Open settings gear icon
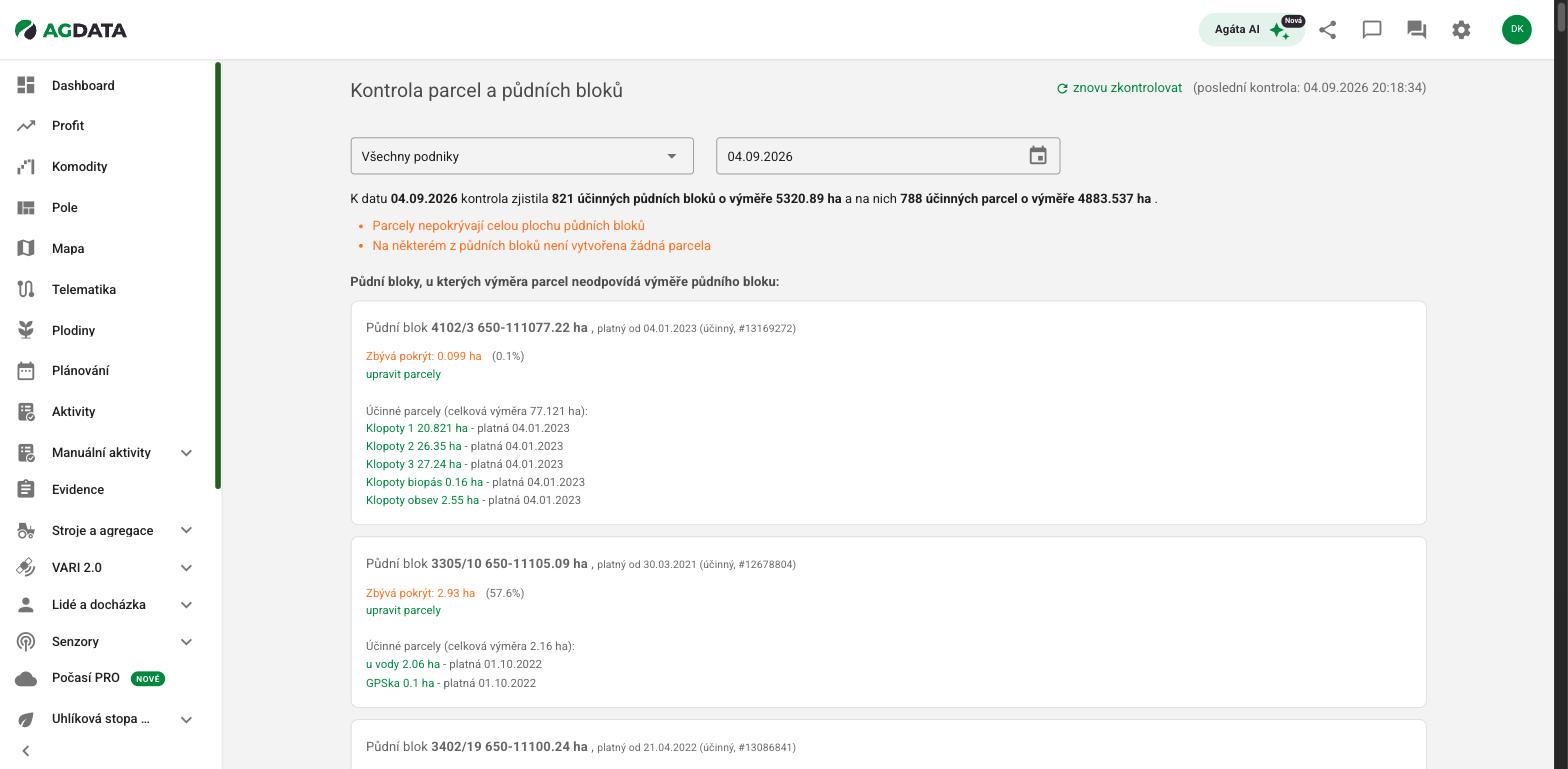The width and height of the screenshot is (1568, 769). tap(1461, 30)
